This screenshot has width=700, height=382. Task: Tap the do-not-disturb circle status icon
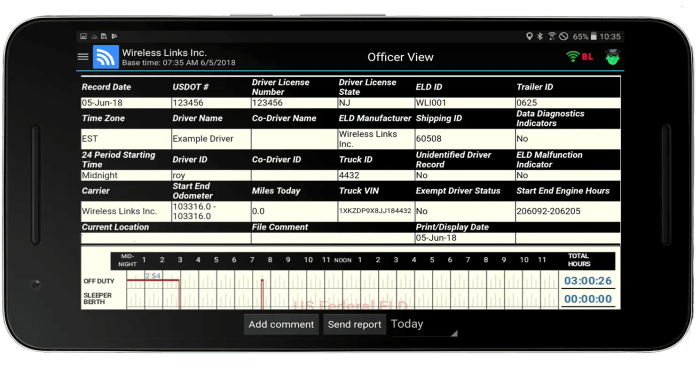click(564, 36)
